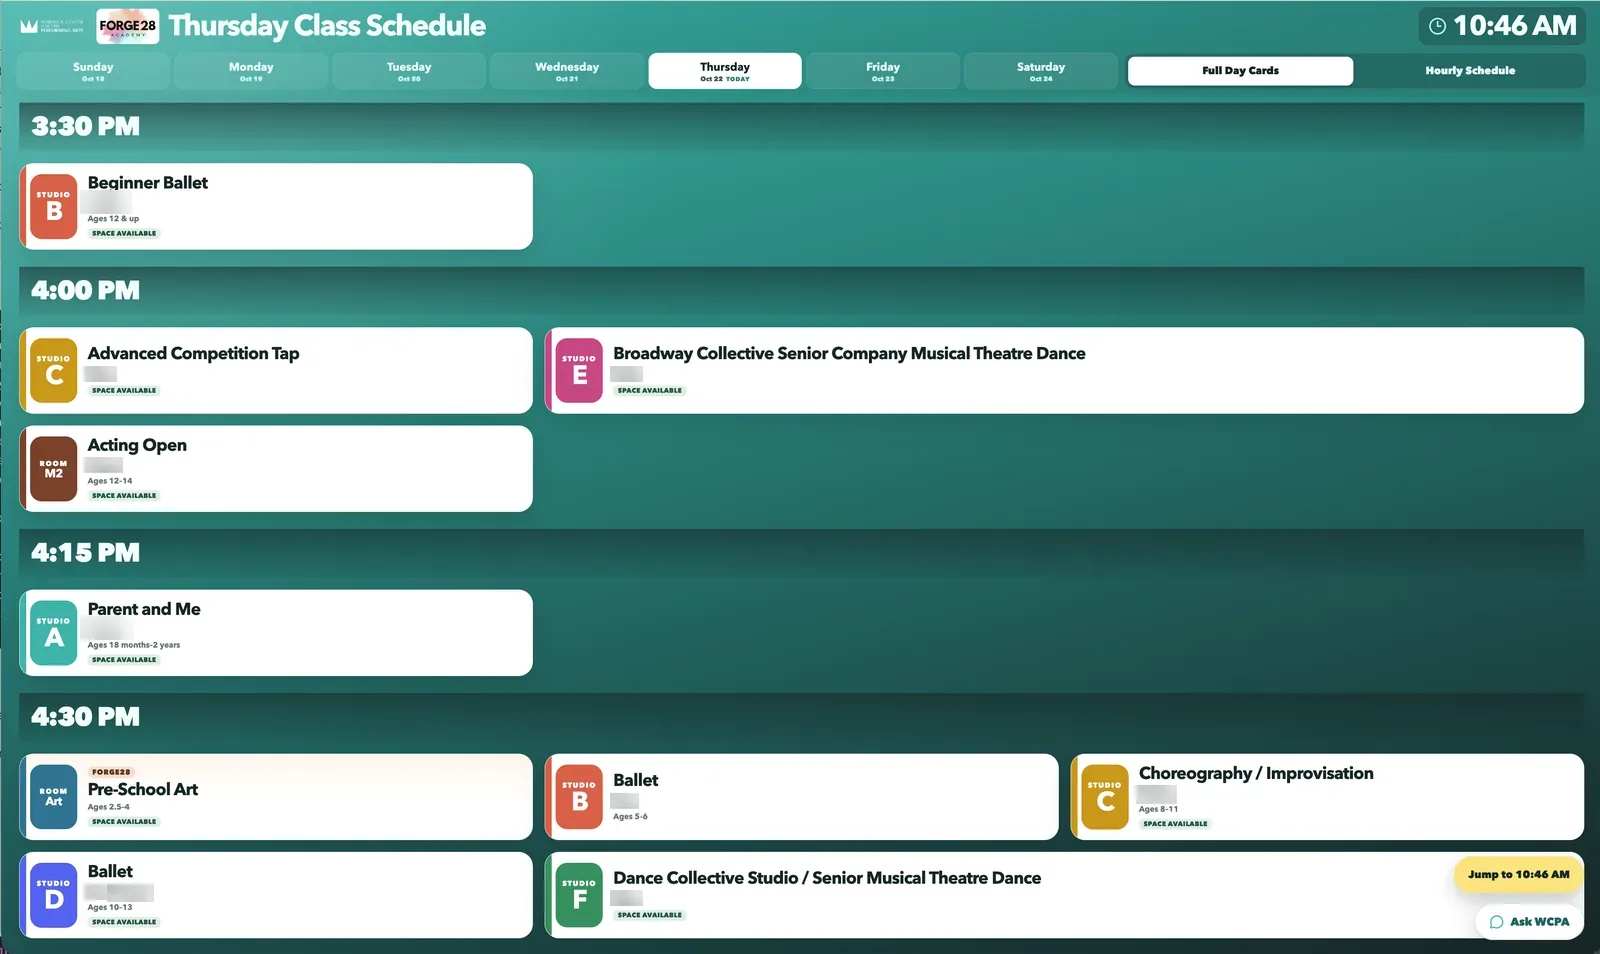Click the Ages 18 months-2 years label
This screenshot has height=954, width=1600.
[134, 645]
